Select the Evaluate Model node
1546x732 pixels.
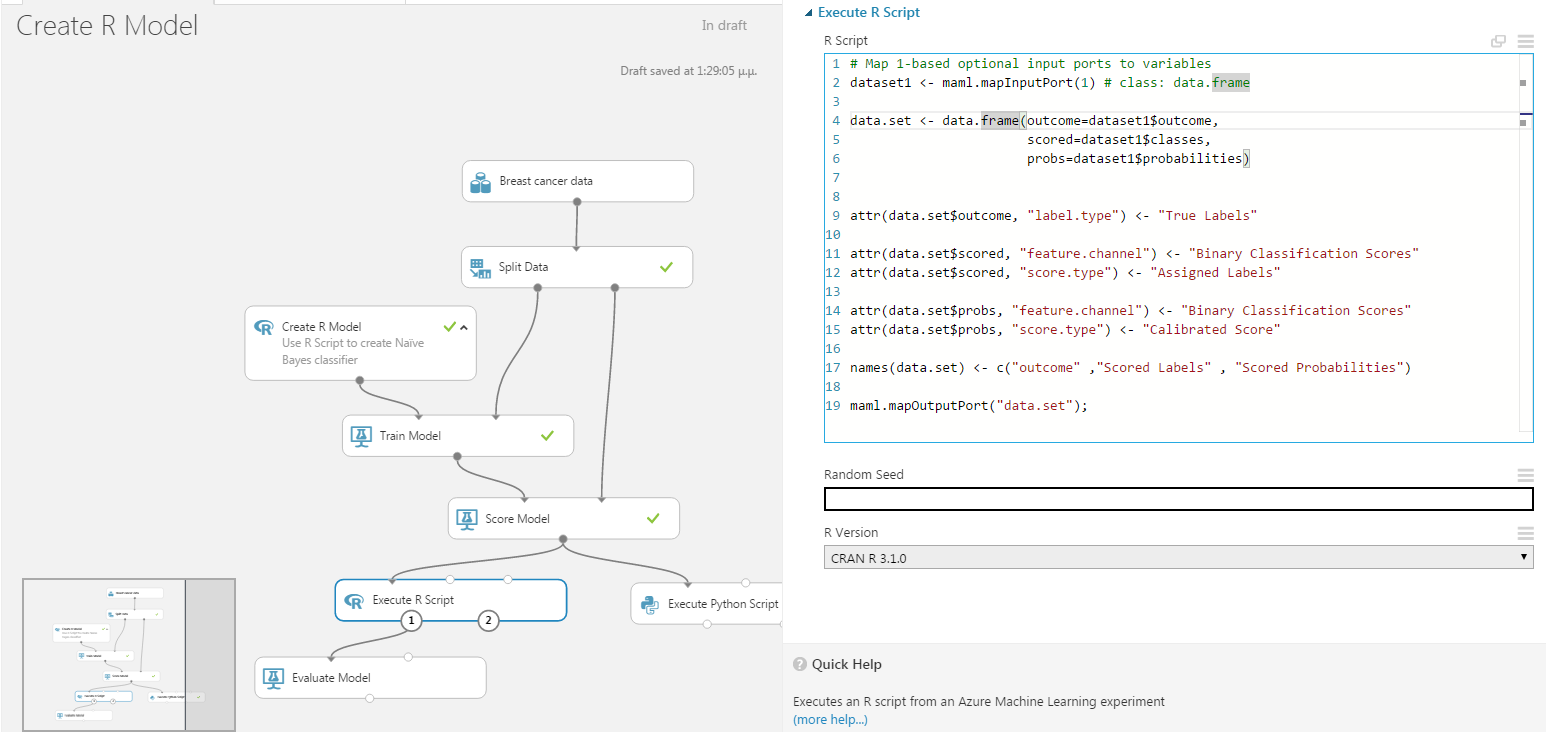(x=370, y=677)
